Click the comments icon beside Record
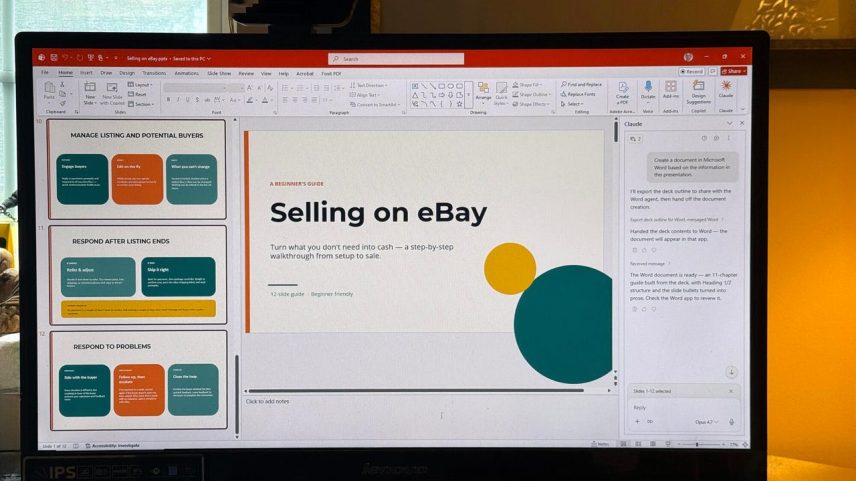This screenshot has height=481, width=856. tap(712, 72)
